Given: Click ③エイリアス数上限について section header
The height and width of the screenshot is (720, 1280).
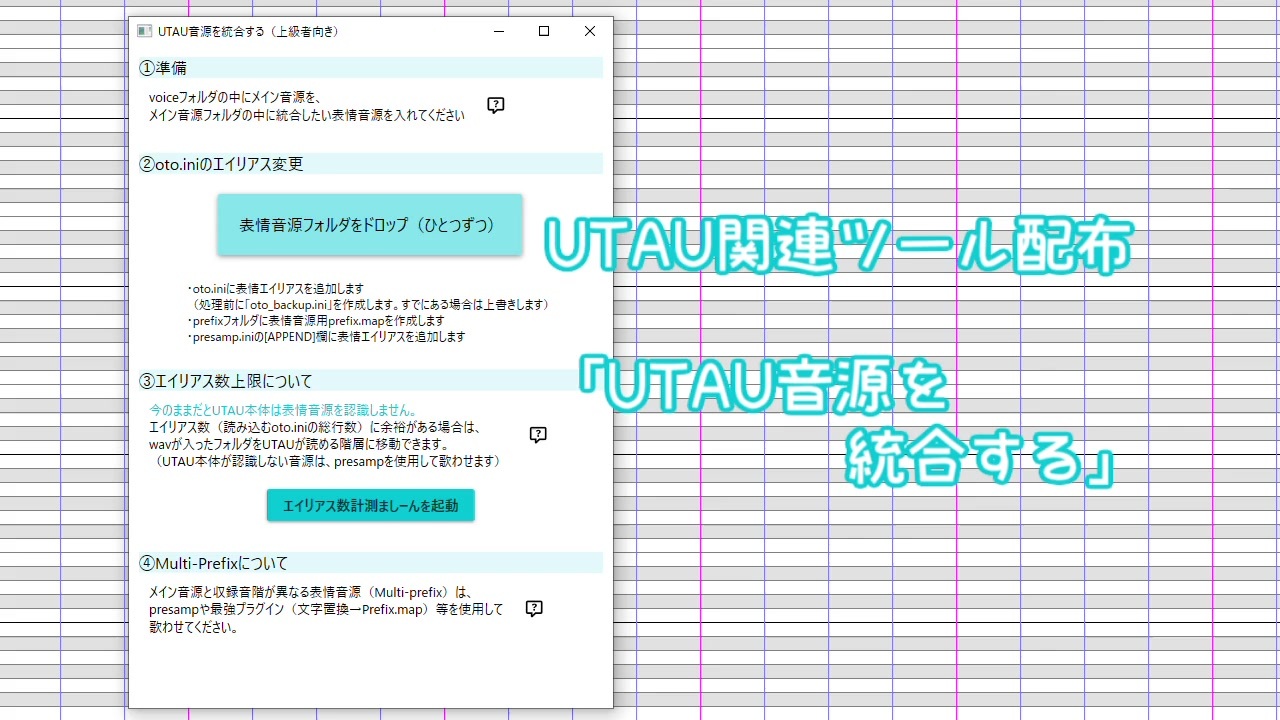Looking at the screenshot, I should point(370,381).
